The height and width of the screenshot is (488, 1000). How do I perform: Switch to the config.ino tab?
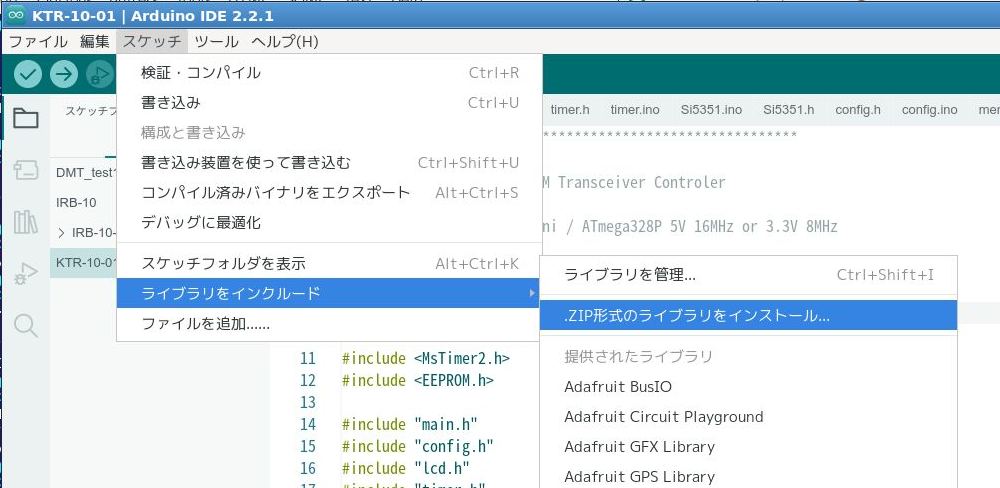click(x=929, y=110)
